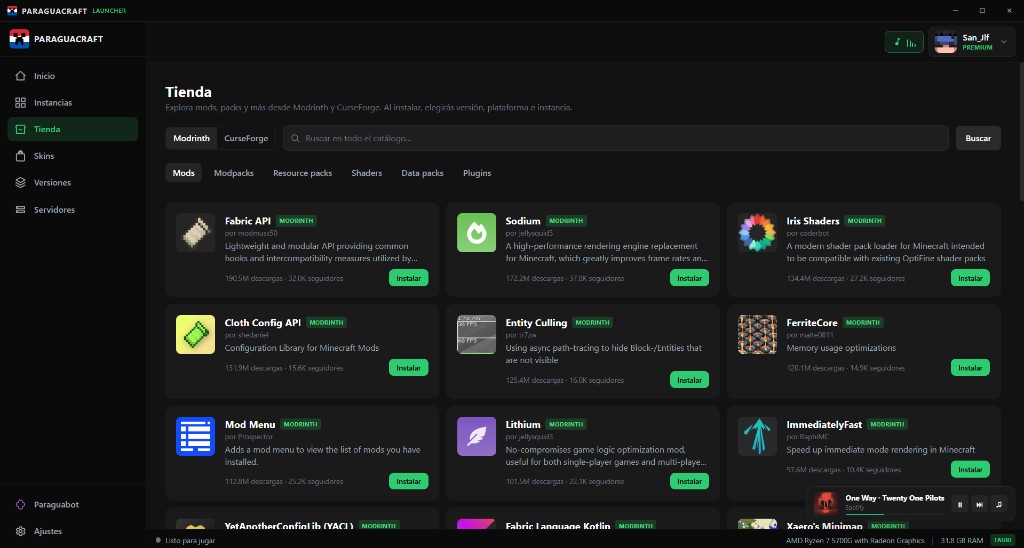This screenshot has width=1024, height=548.
Task: Switch source to Modrinth
Action: click(191, 138)
